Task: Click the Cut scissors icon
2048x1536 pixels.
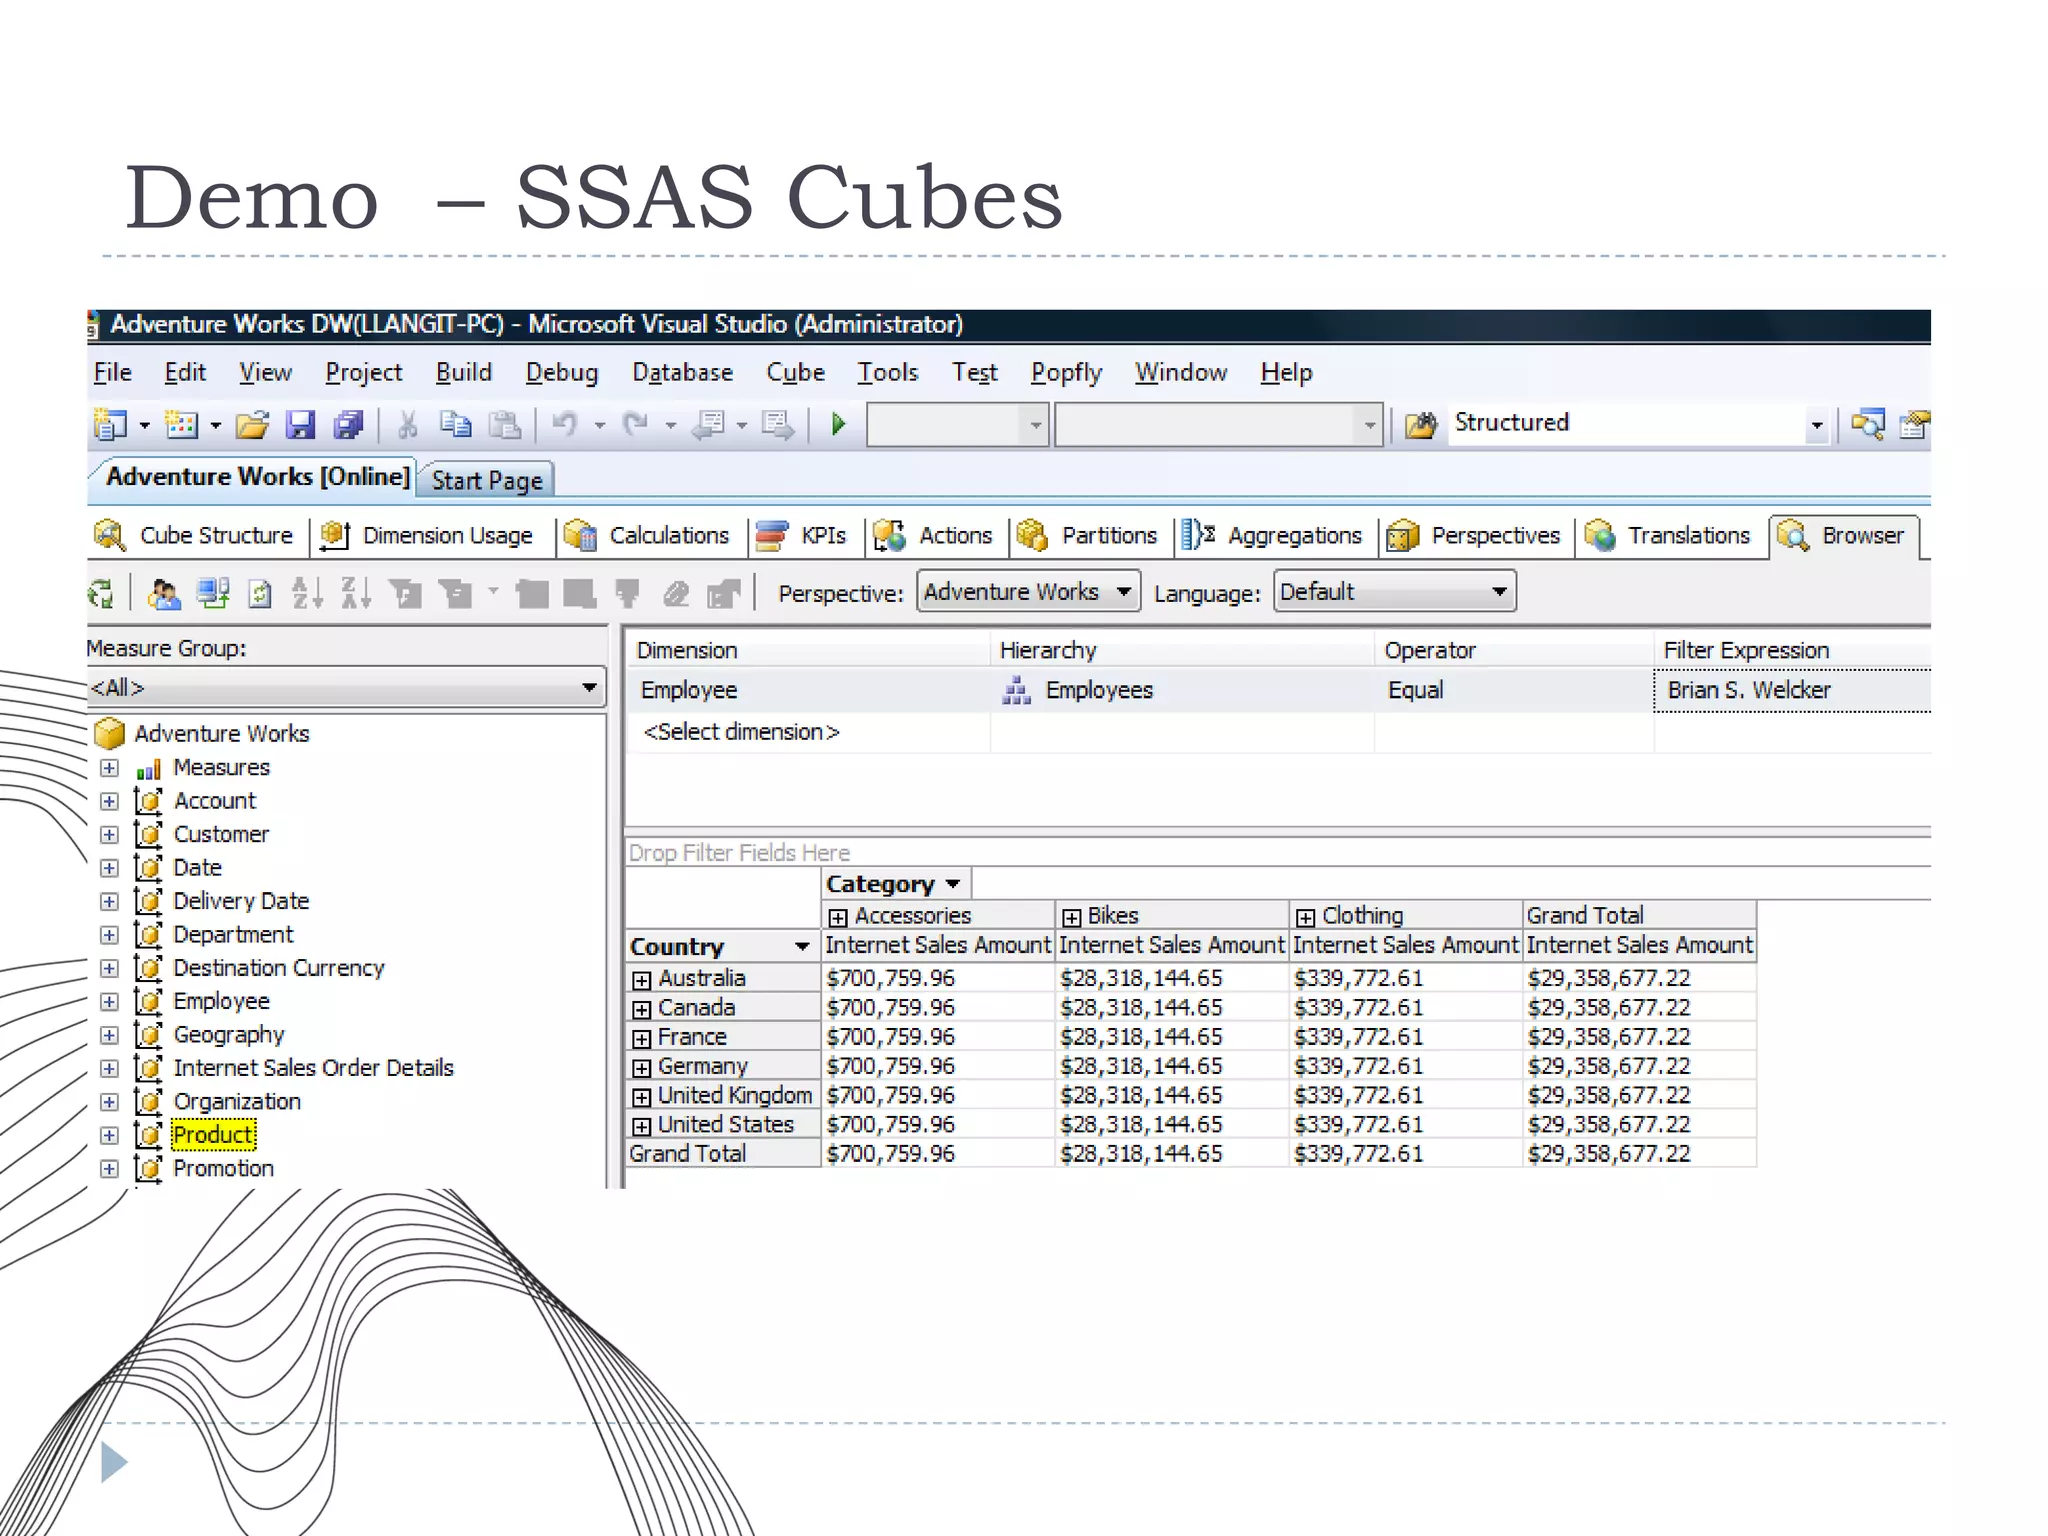Action: coord(407,425)
